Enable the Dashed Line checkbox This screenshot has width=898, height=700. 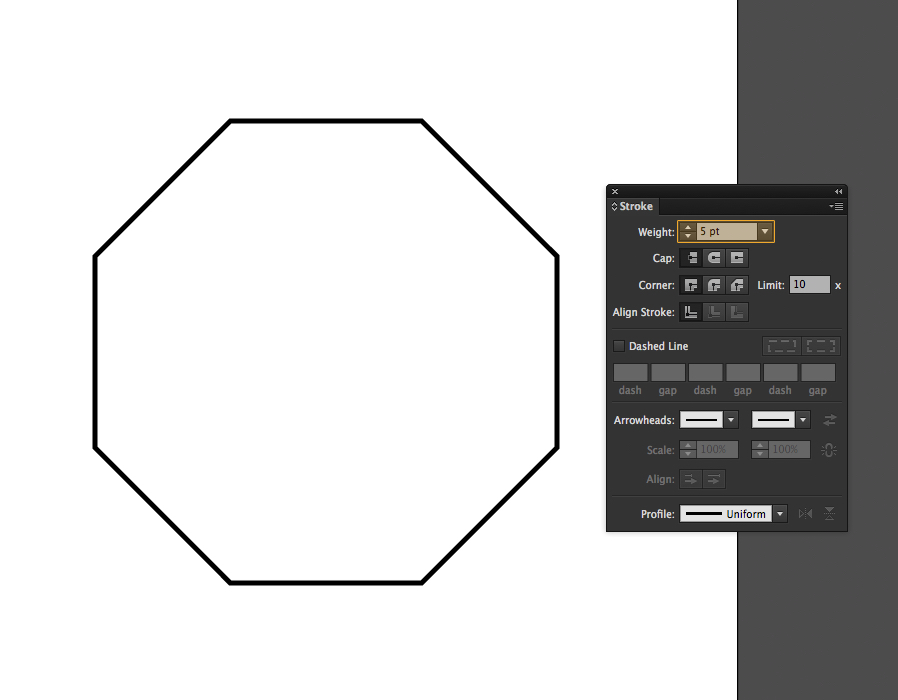coord(619,346)
